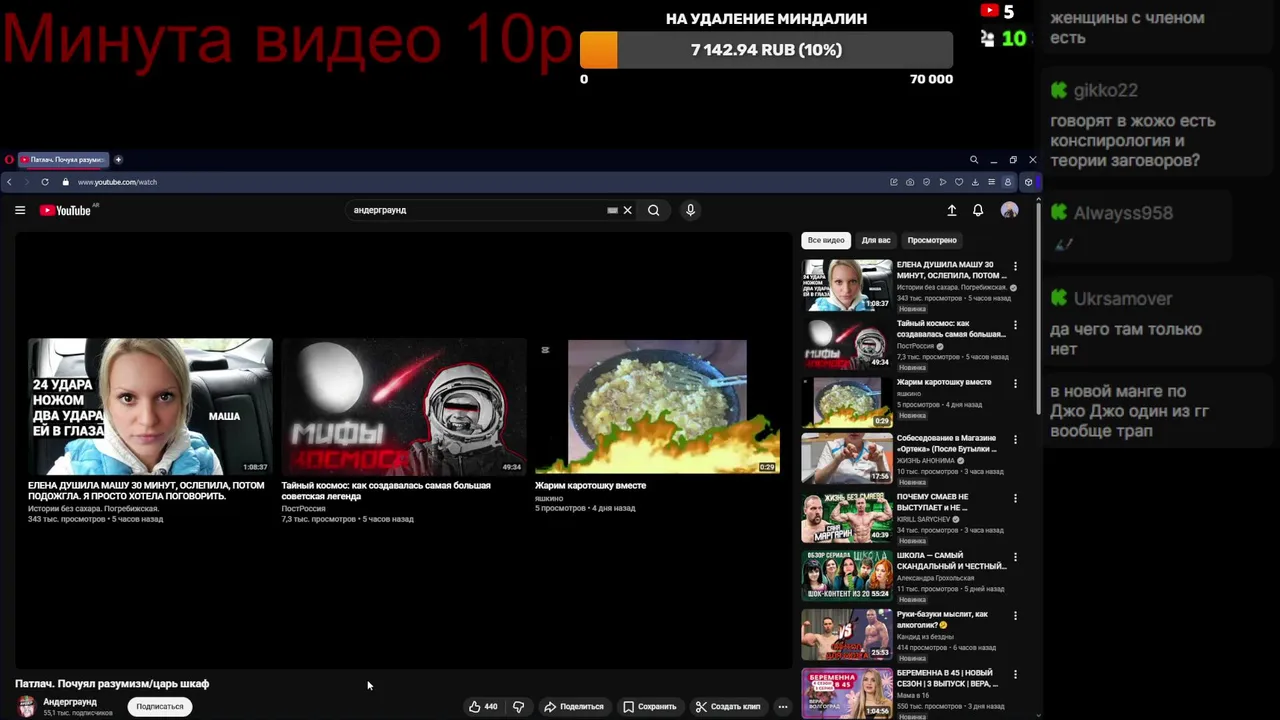Screen dimensions: 1280x720
Task: Open the shield privacy protection icon
Action: click(x=926, y=182)
